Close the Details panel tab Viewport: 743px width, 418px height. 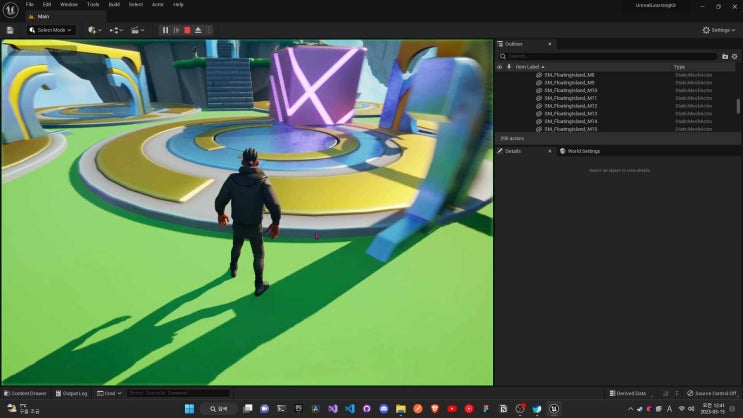point(550,151)
